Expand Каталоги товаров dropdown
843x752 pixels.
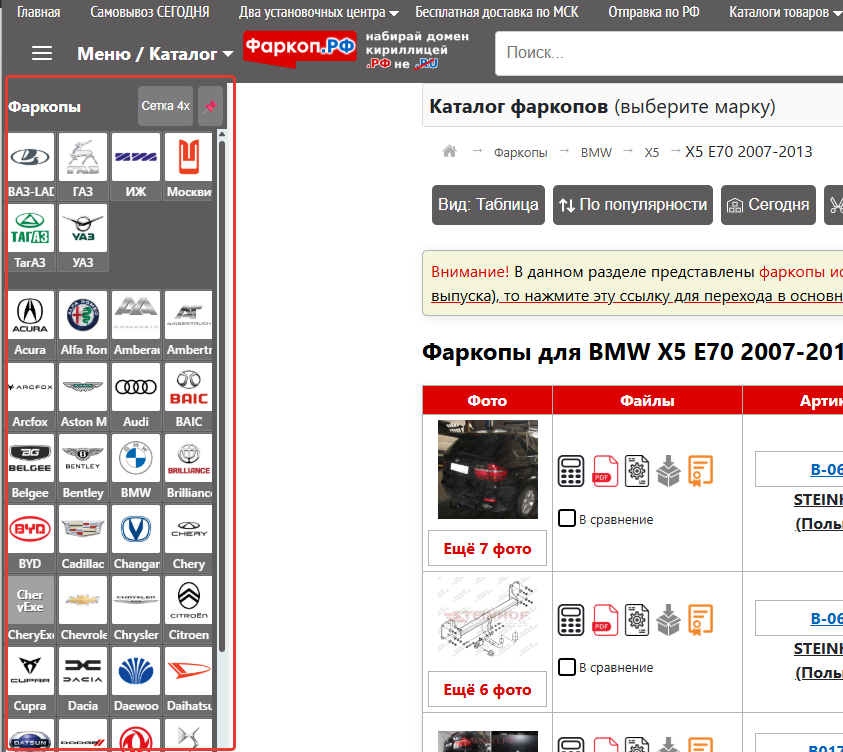coord(785,12)
